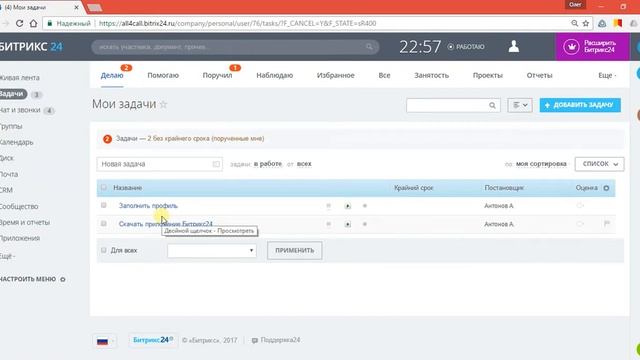Click the browser zoom magnifier icon
Viewport: 640px width, 360px height.
coord(574,23)
